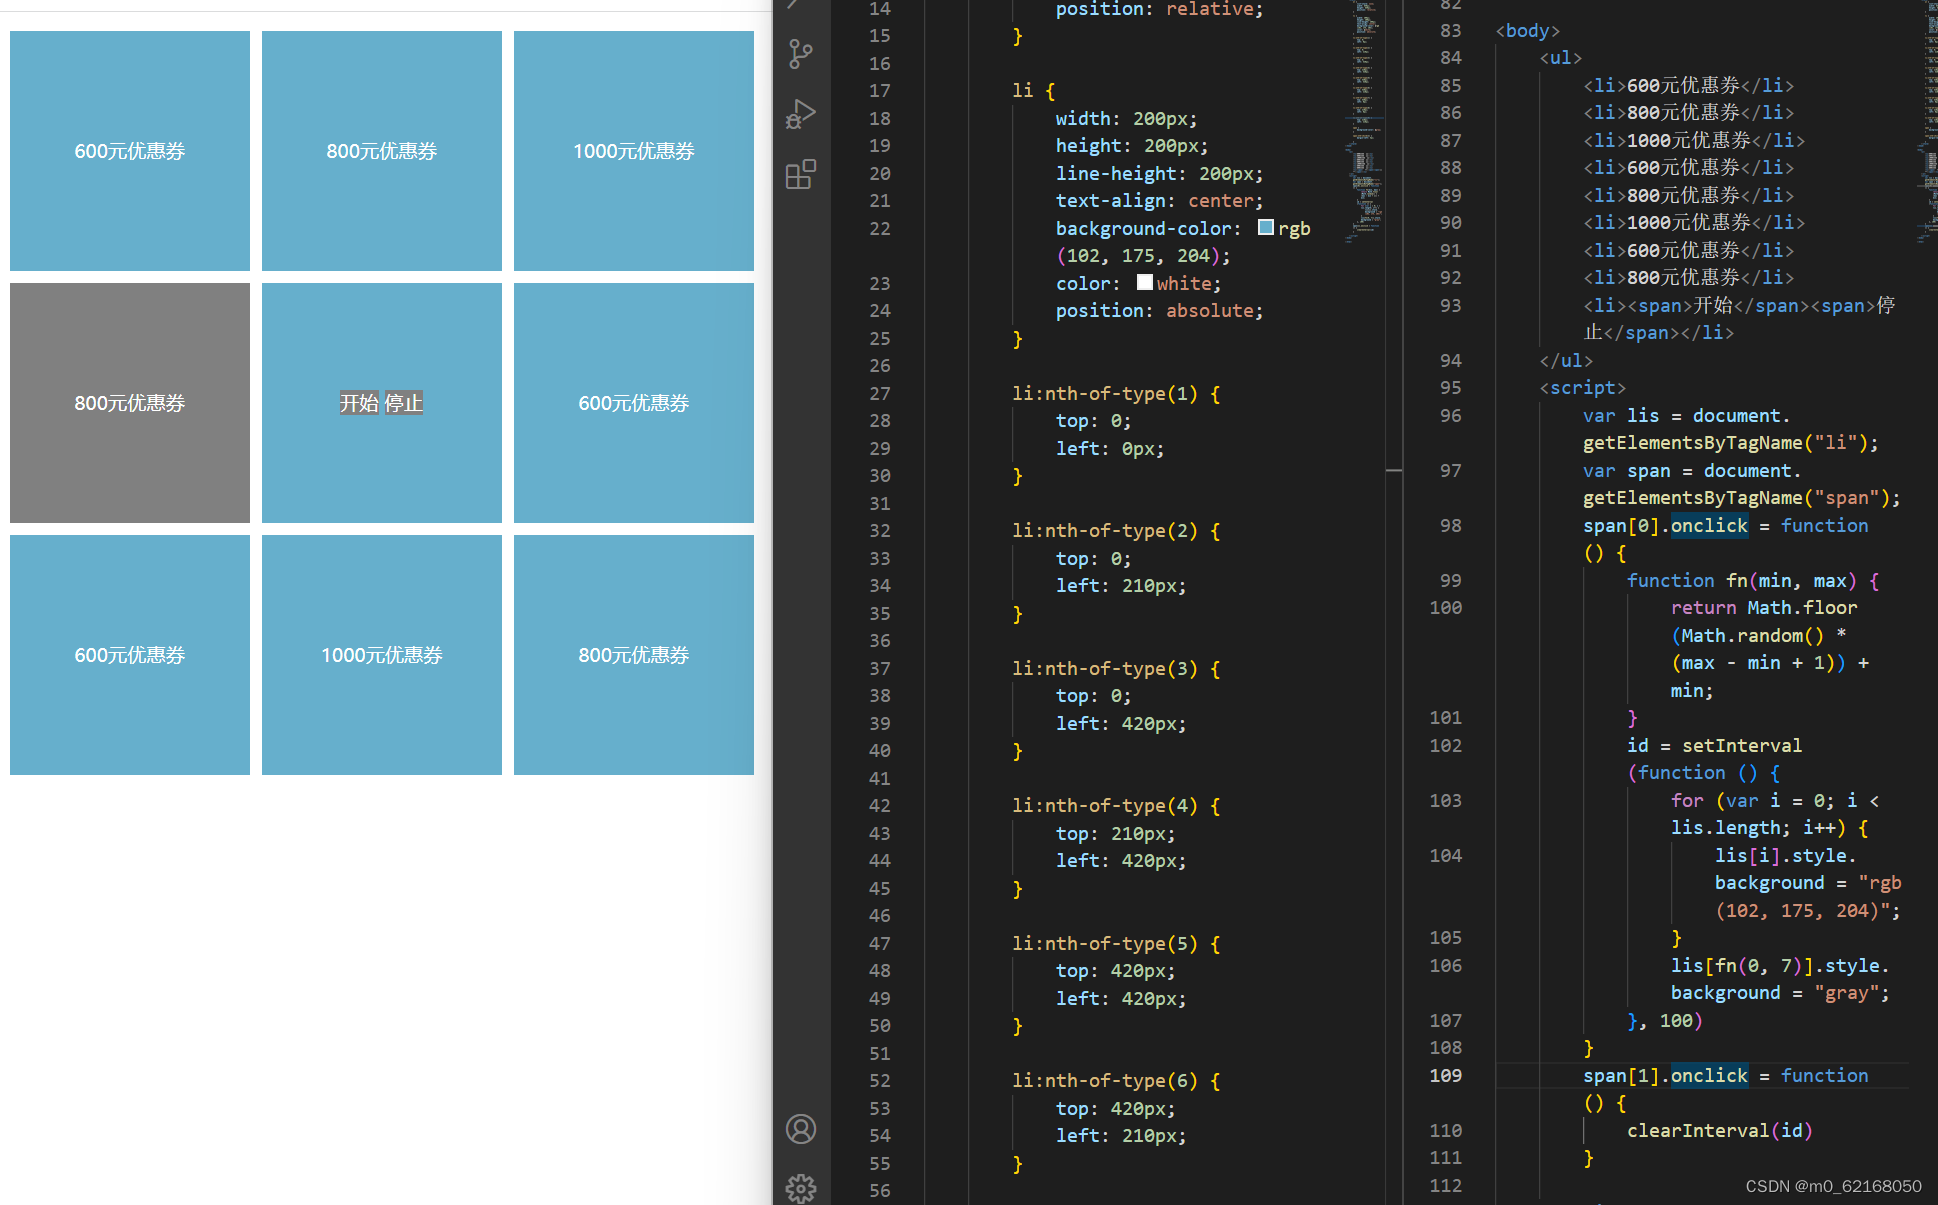Click the Manage gear icon
The width and height of the screenshot is (1938, 1205).
pyautogui.click(x=800, y=1187)
